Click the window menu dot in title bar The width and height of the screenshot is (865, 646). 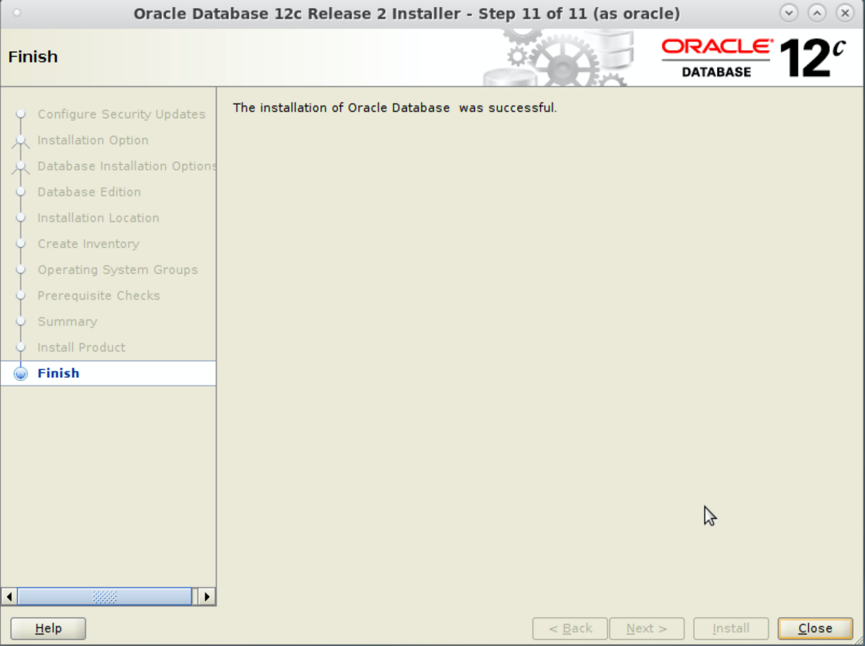(x=17, y=13)
